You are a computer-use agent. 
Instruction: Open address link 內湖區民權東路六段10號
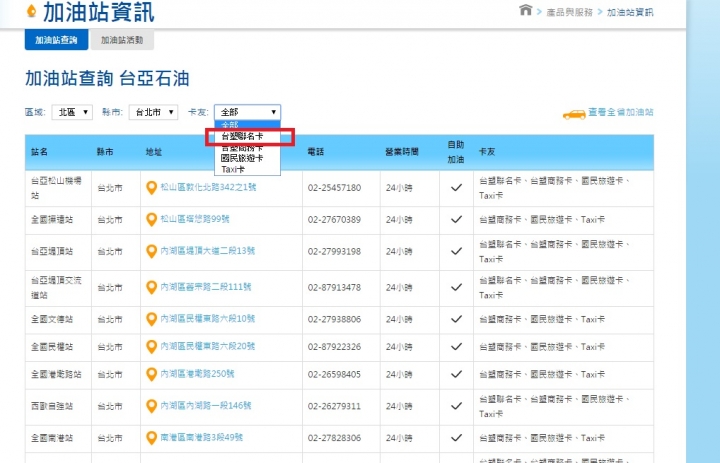click(208, 319)
